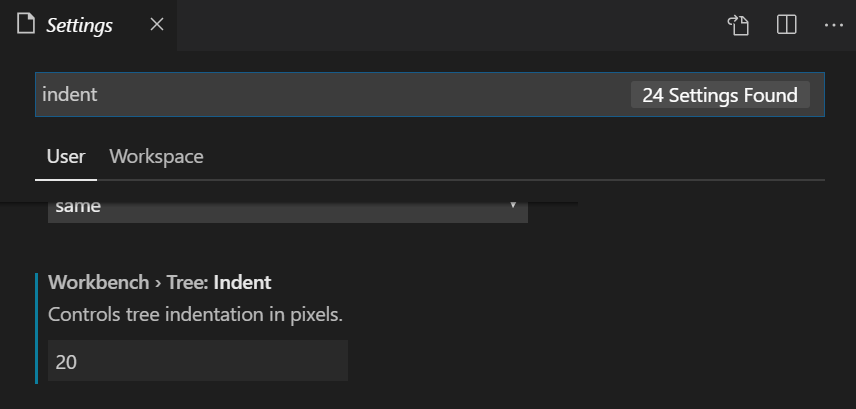Switch to the User settings tab
Viewport: 856px width, 409px height.
[66, 157]
